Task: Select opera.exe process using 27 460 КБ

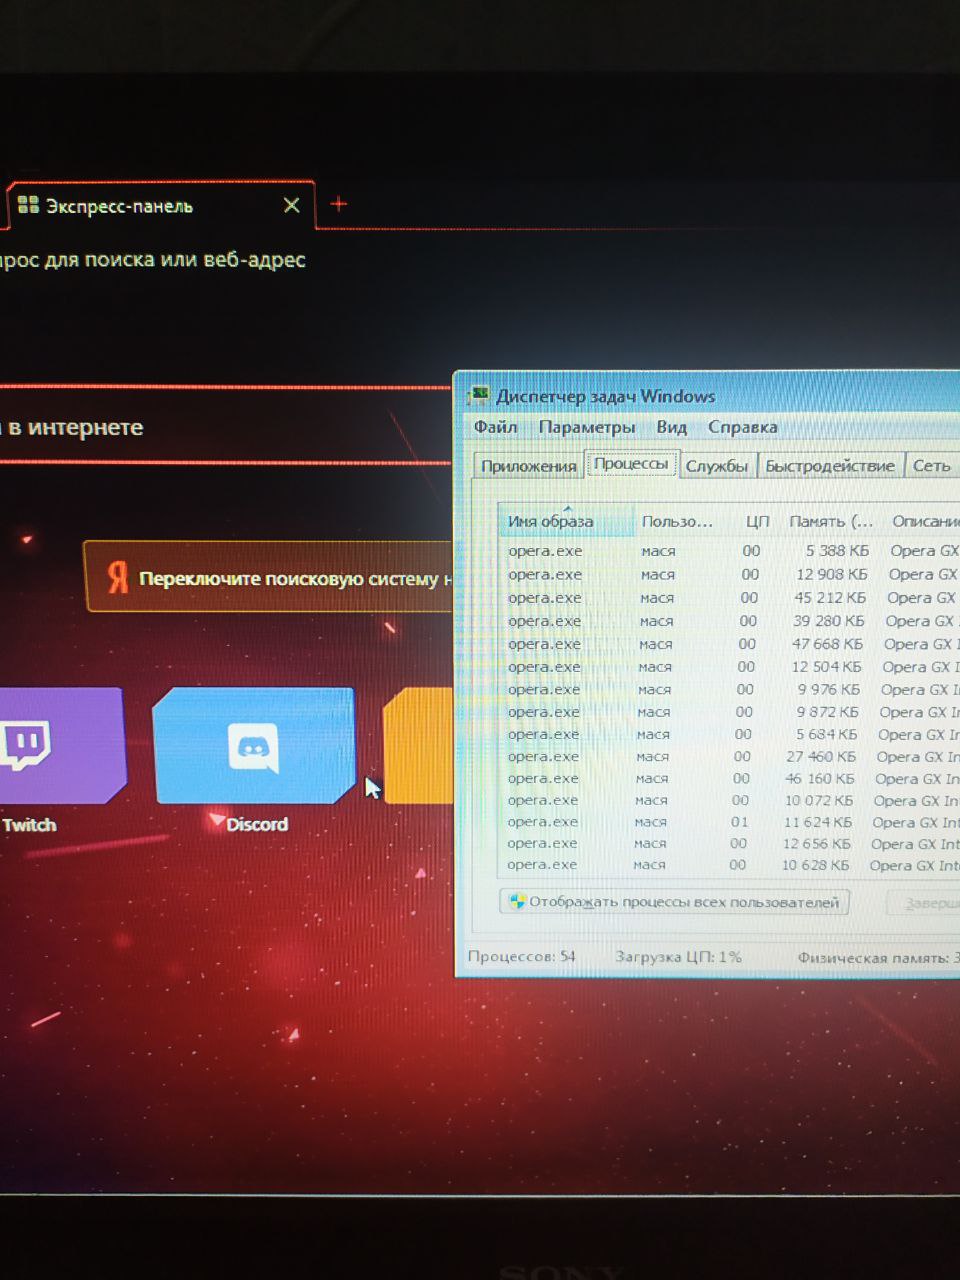Action: (730, 757)
